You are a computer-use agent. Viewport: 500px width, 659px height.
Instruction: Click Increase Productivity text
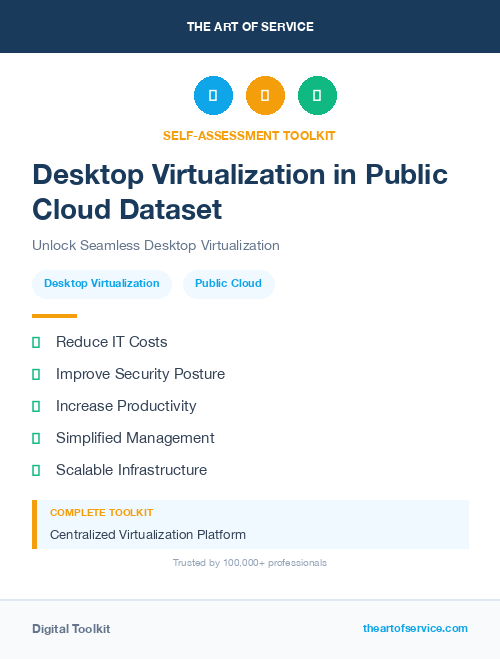[126, 406]
